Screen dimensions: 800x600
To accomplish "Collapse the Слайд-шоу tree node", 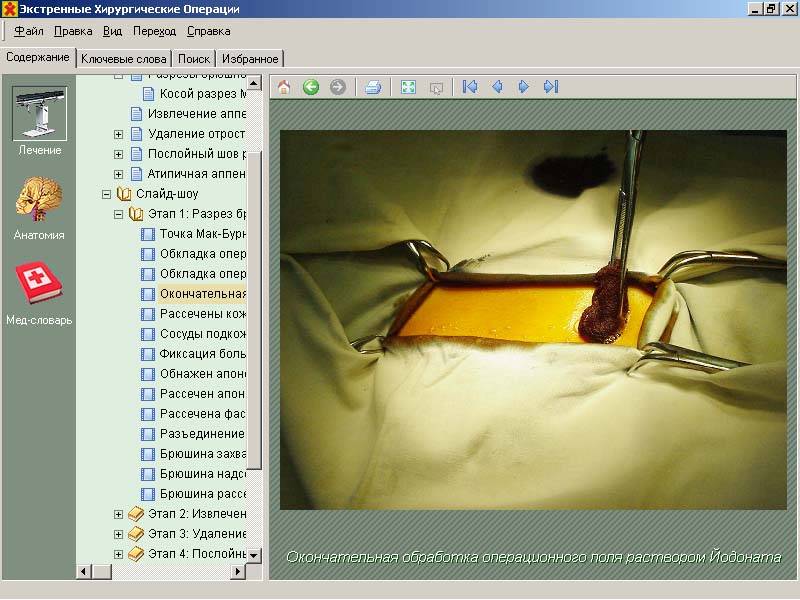I will (105, 194).
